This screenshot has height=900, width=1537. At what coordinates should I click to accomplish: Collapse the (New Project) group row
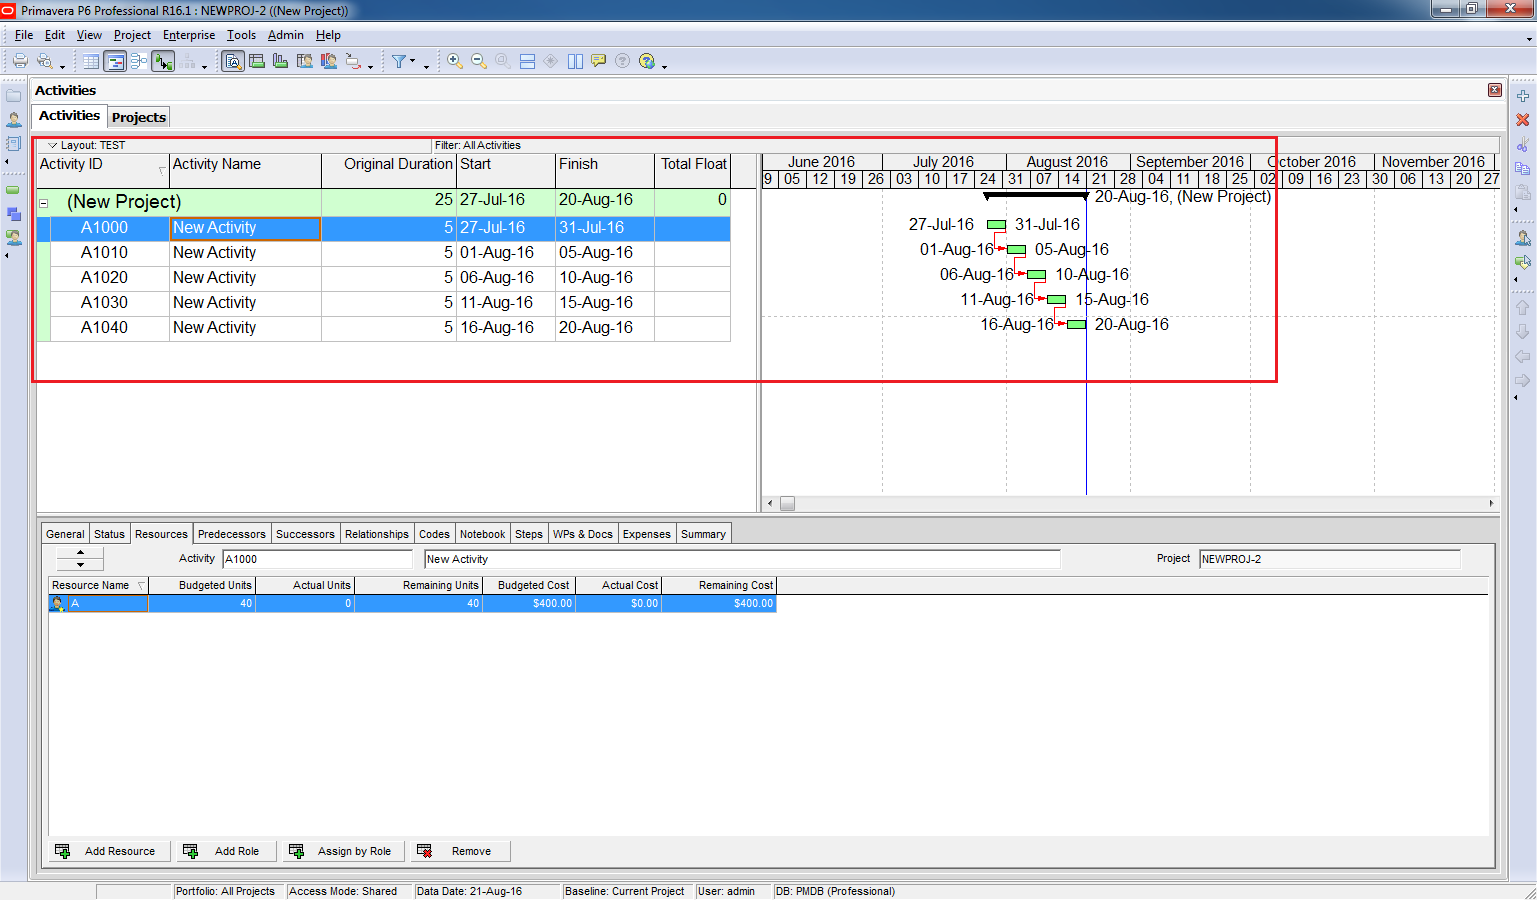44,203
